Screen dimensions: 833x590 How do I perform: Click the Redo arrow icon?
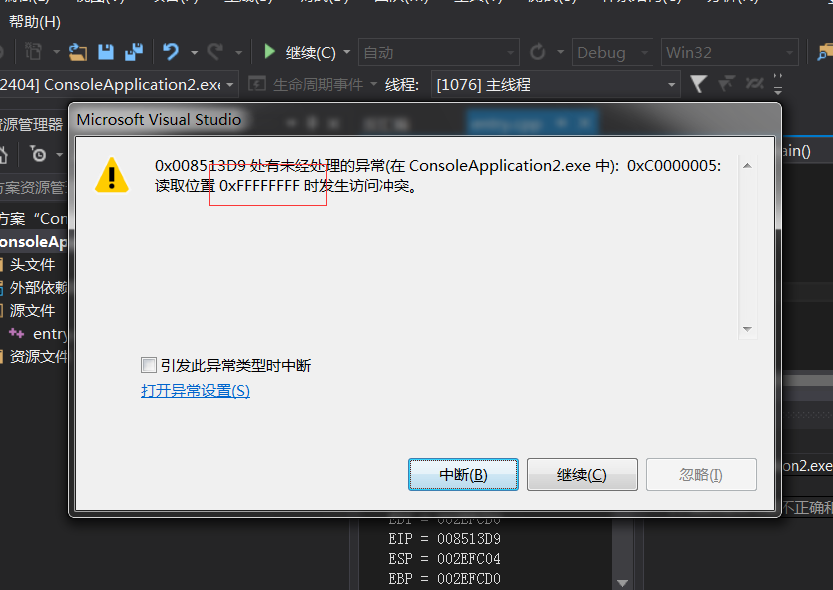(215, 52)
